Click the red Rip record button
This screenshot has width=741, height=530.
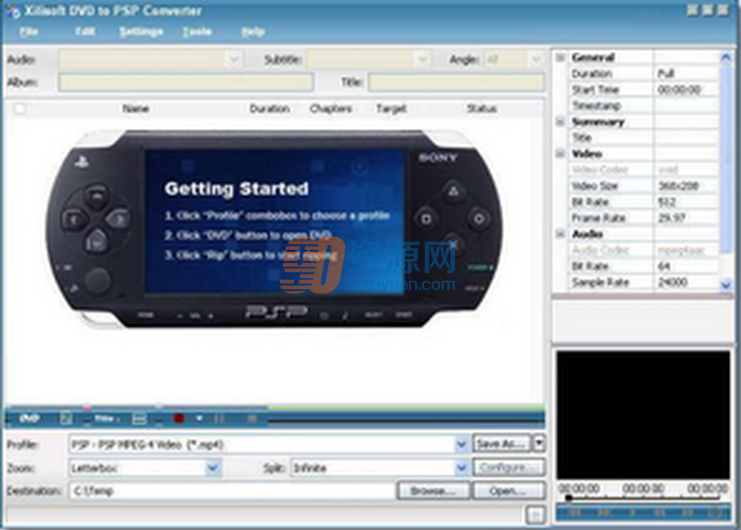point(179,419)
